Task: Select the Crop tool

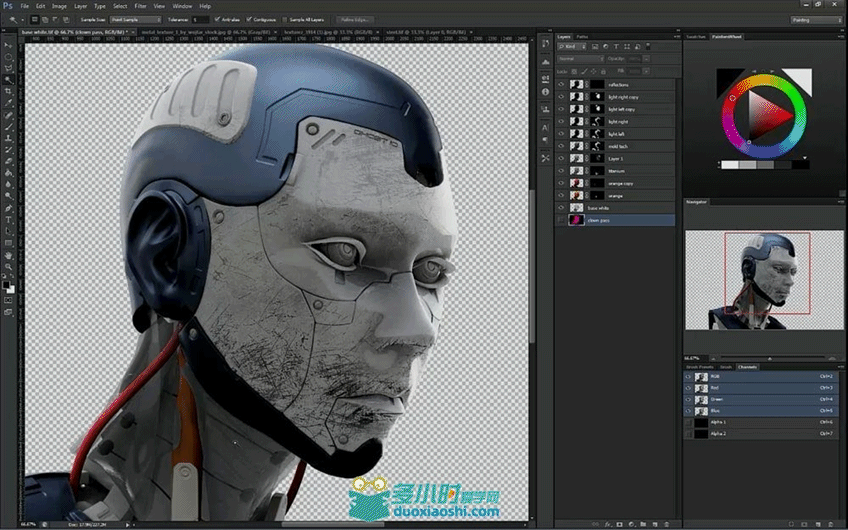Action: tap(8, 91)
